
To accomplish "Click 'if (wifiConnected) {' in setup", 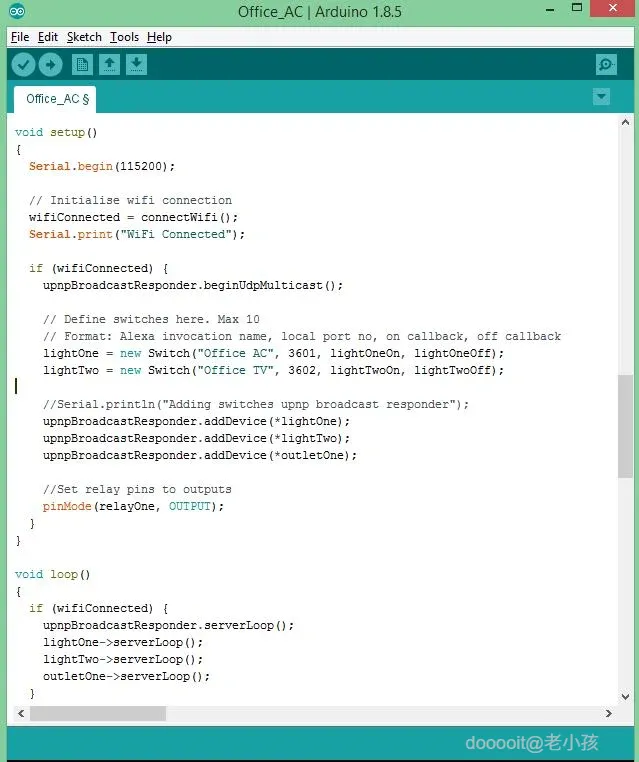I will coord(99,268).
